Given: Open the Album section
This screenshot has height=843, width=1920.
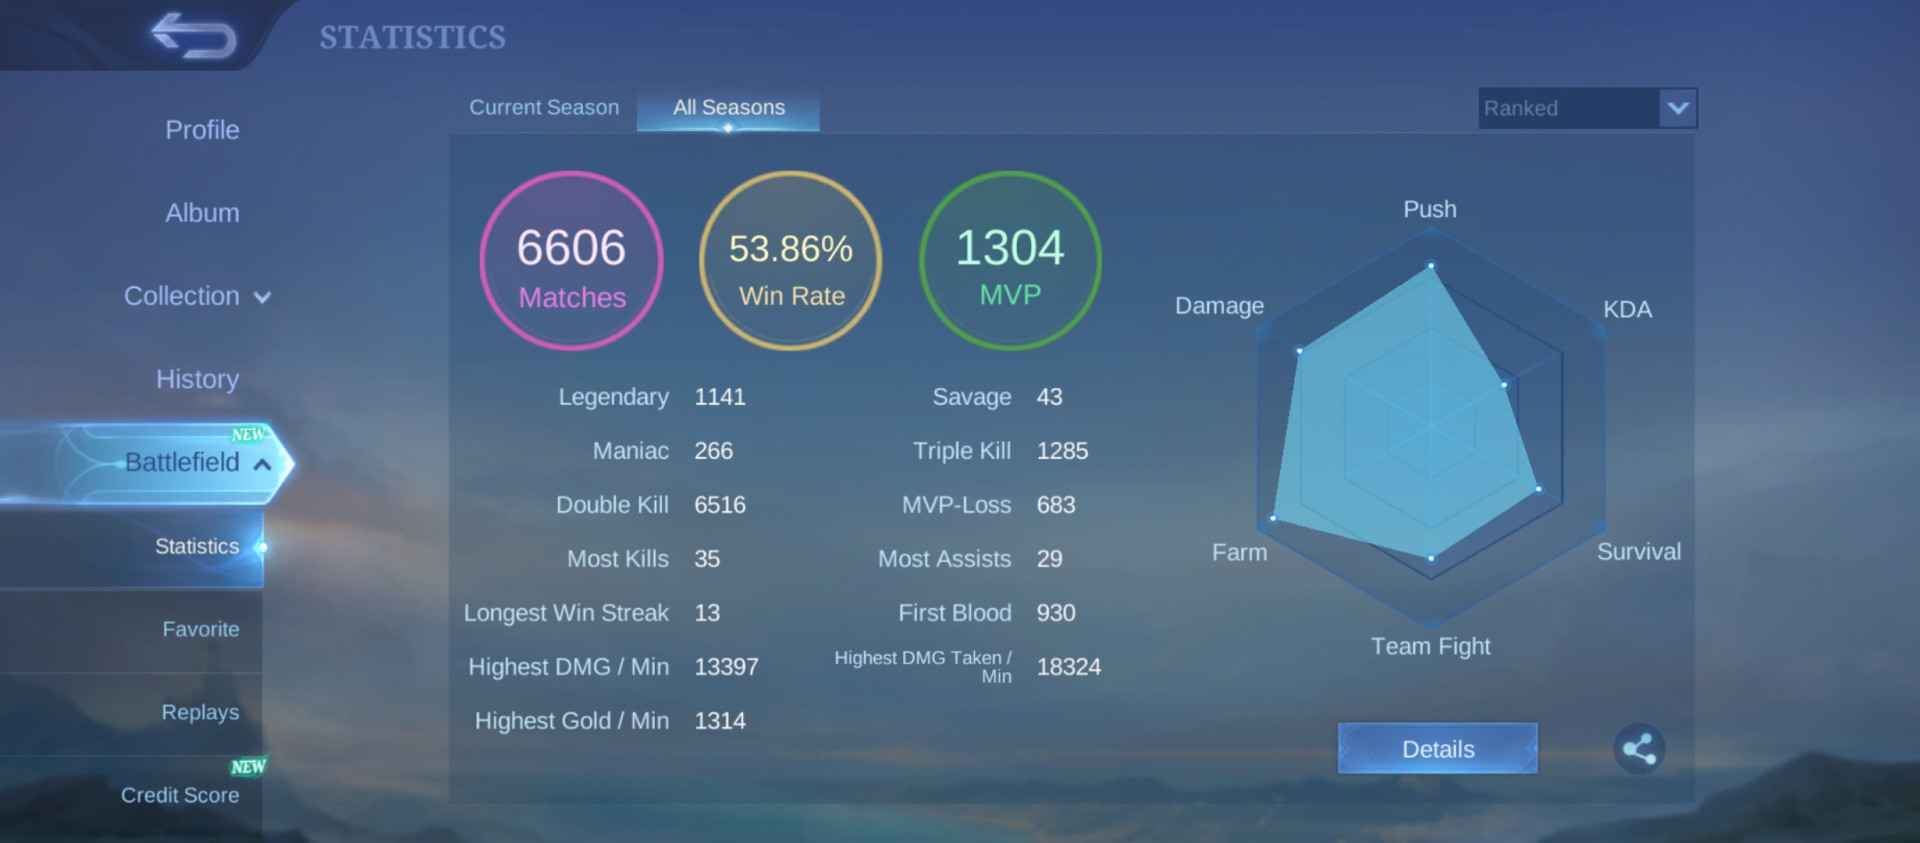Looking at the screenshot, I should [202, 213].
